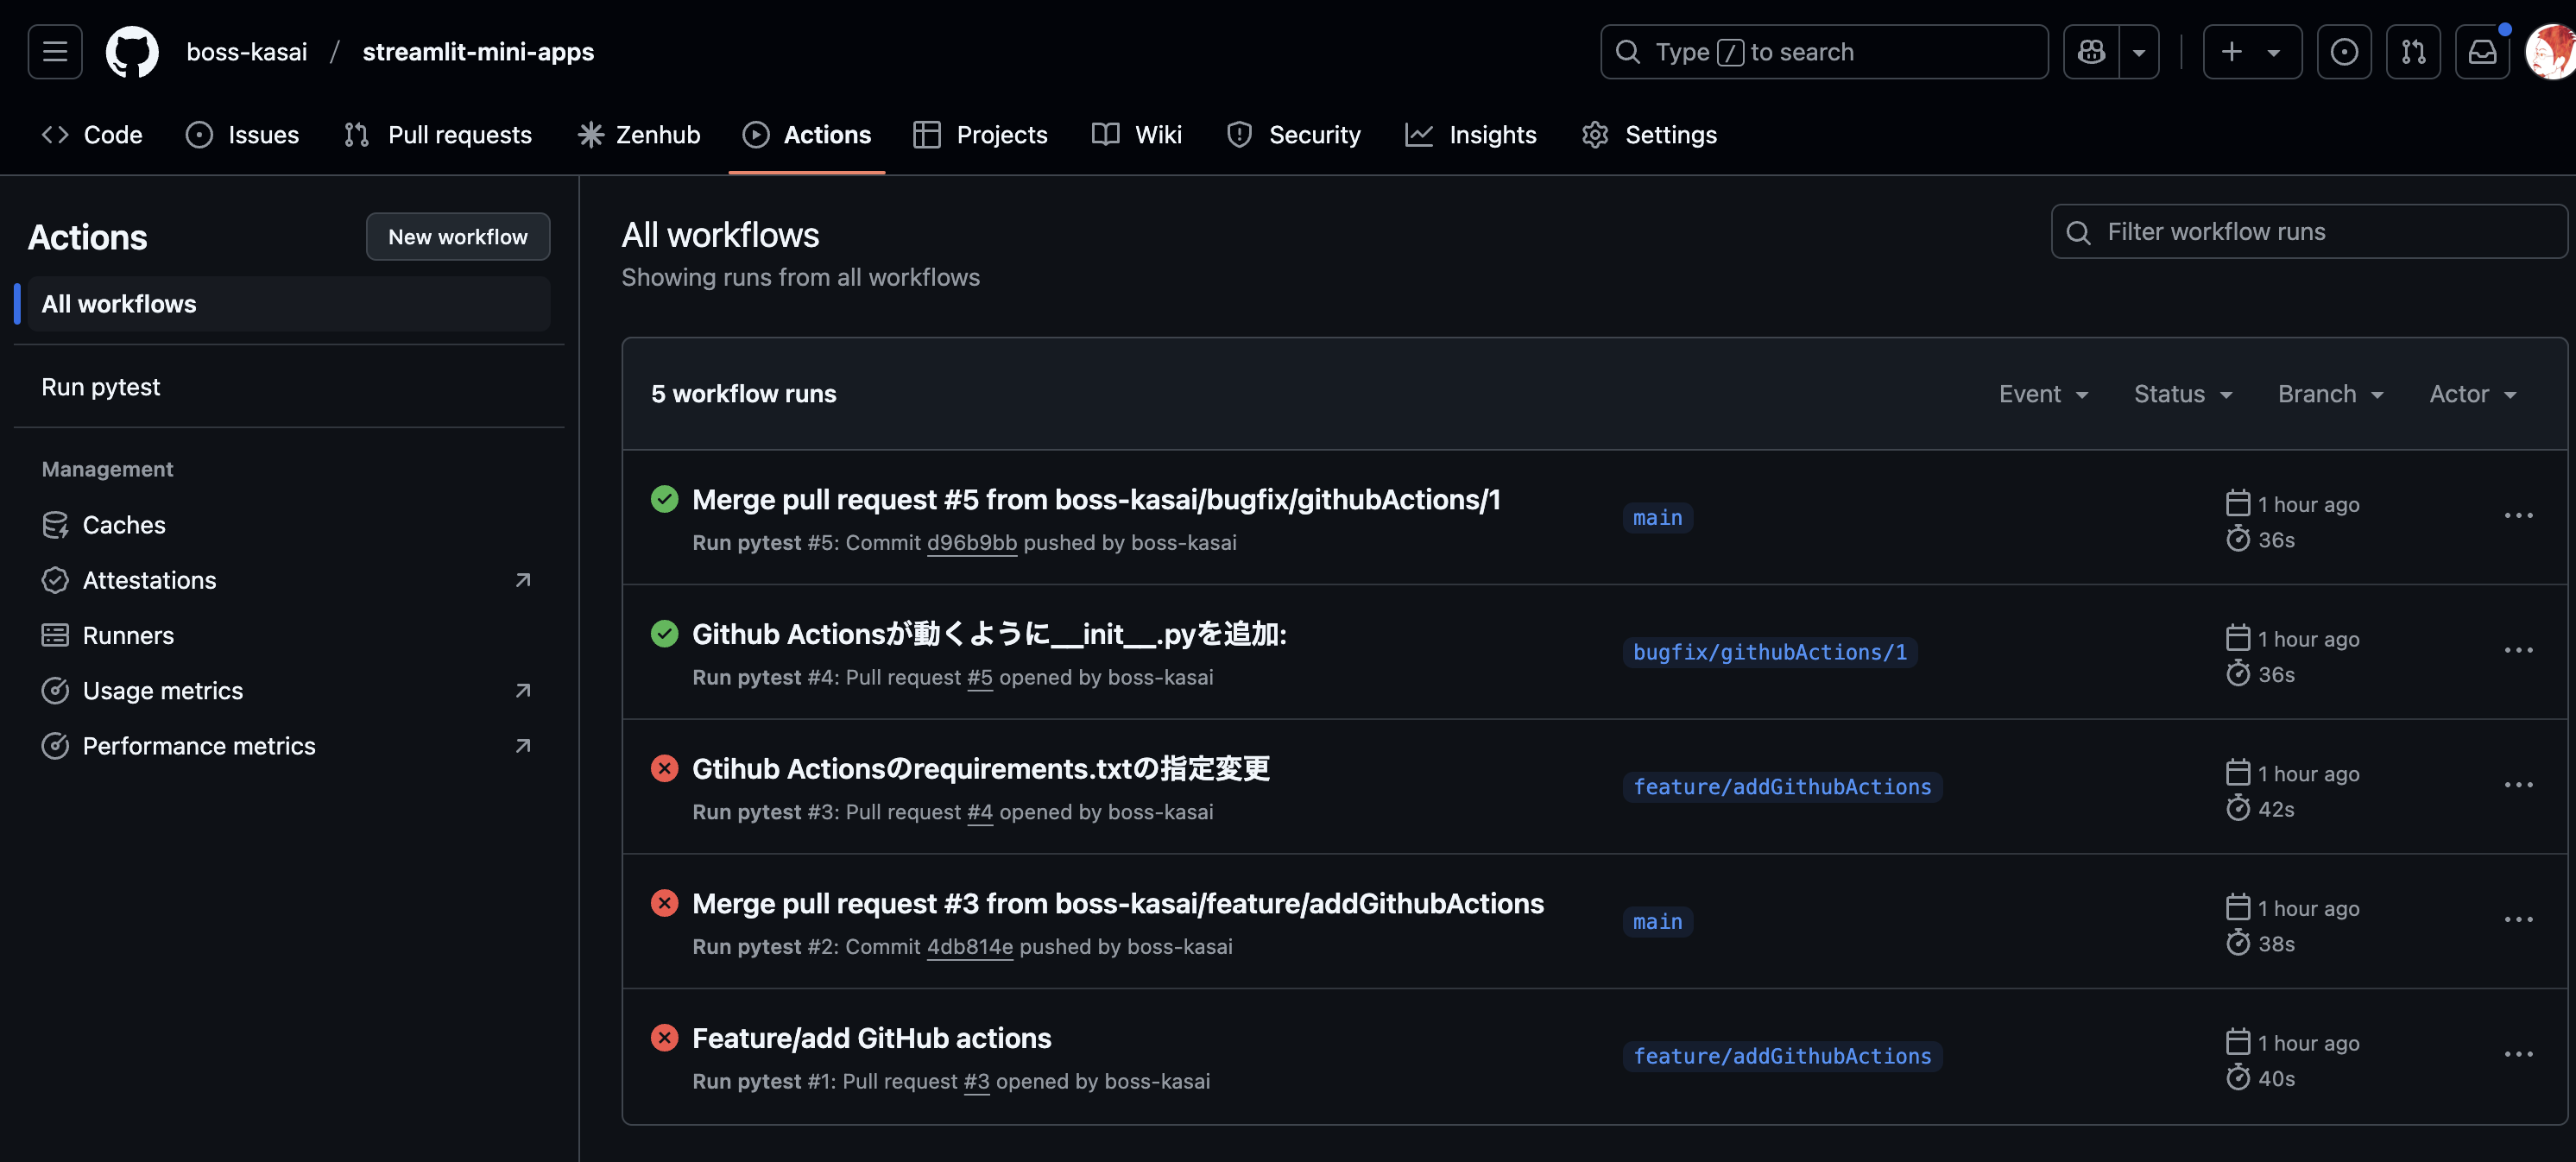Open commit d96b9bb link
Viewport: 2576px width, 1162px height.
pos(971,542)
